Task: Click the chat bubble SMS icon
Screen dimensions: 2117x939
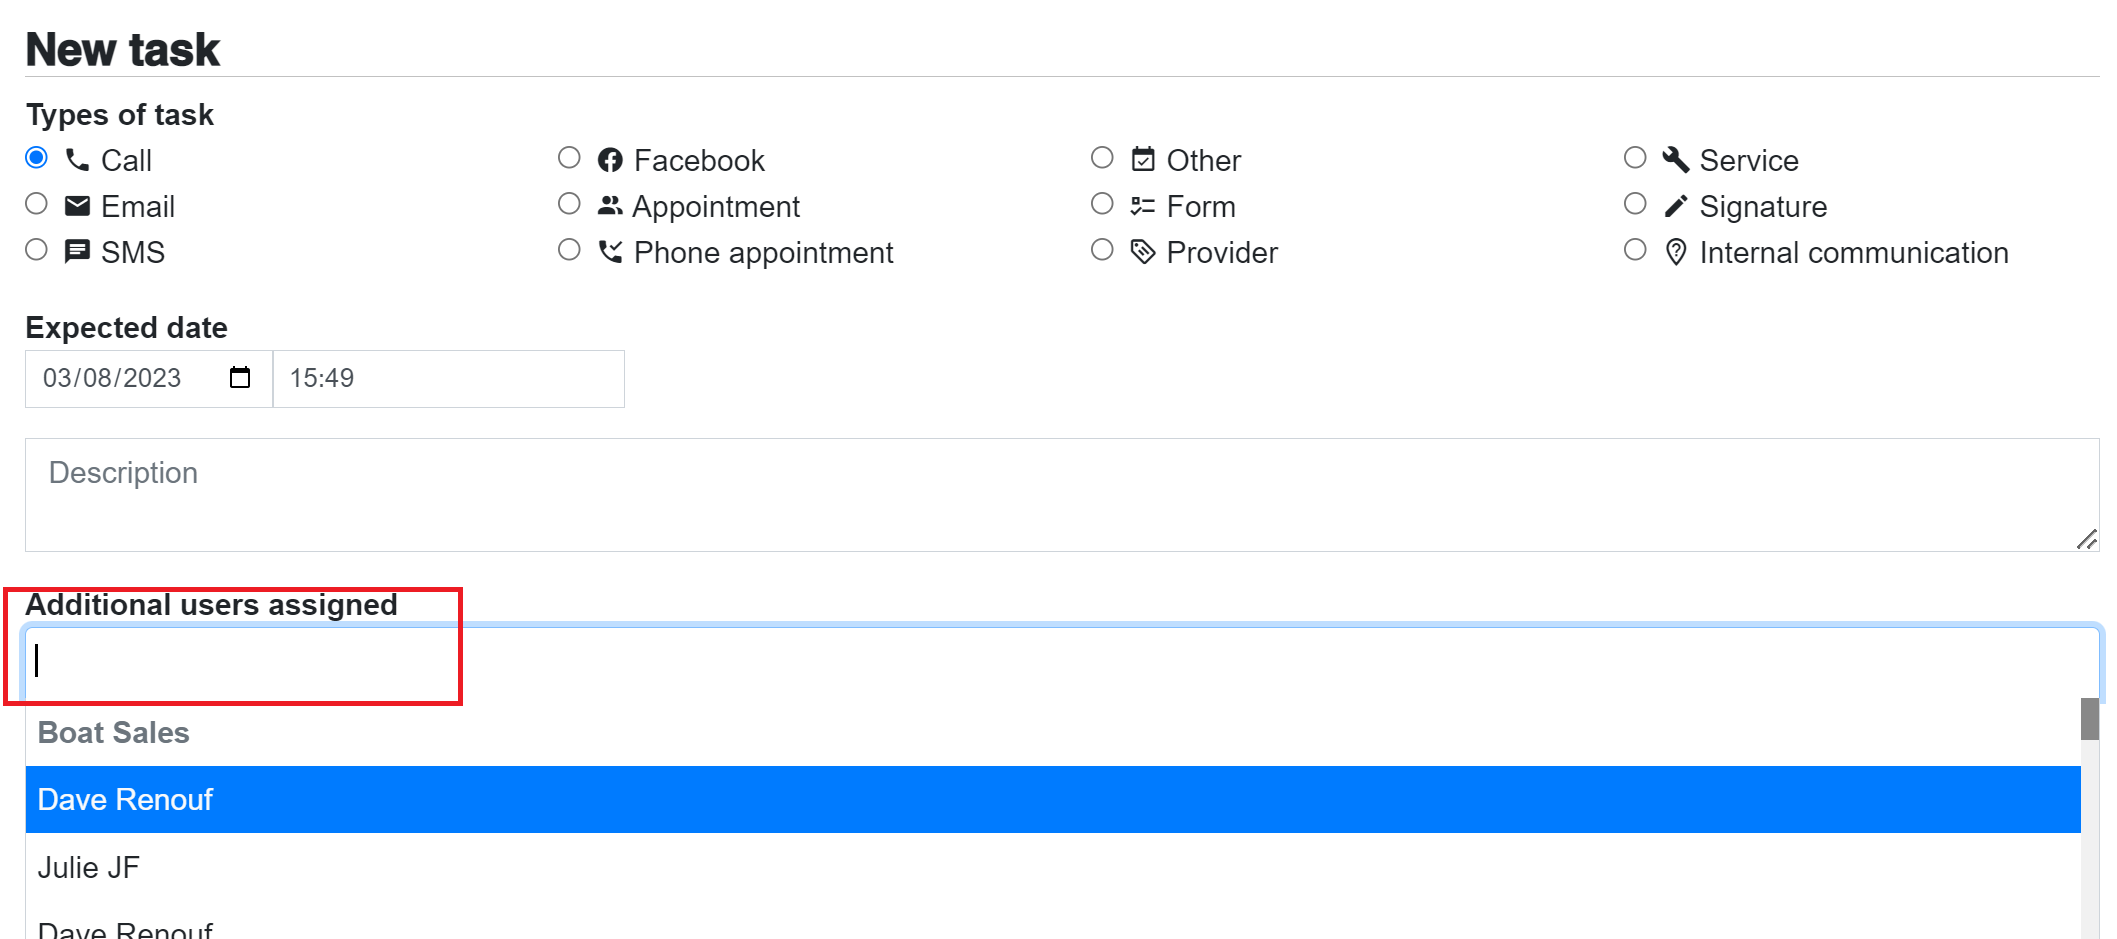Action: (77, 251)
